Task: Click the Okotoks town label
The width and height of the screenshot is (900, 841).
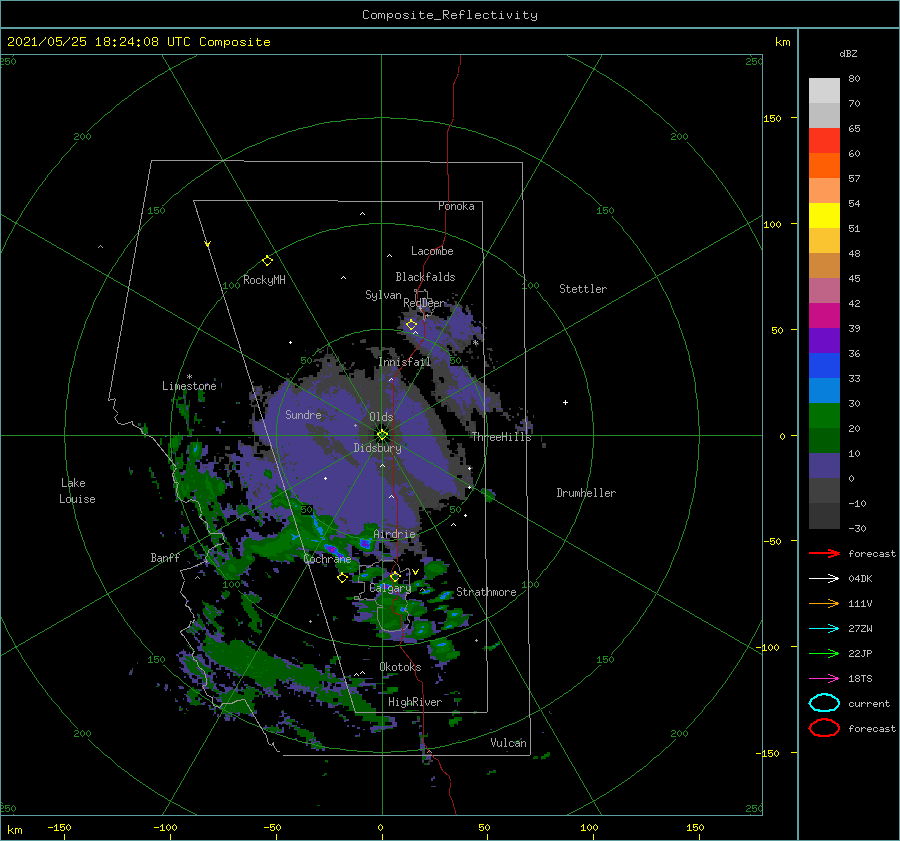Action: tap(400, 667)
